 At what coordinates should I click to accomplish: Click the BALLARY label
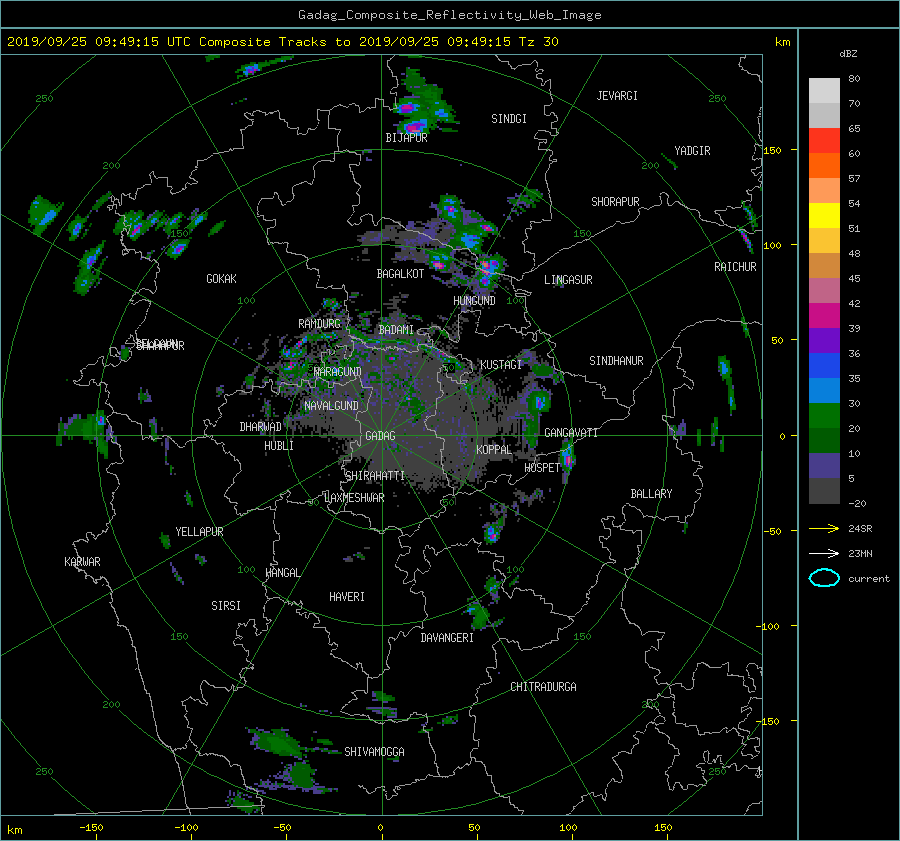point(651,494)
